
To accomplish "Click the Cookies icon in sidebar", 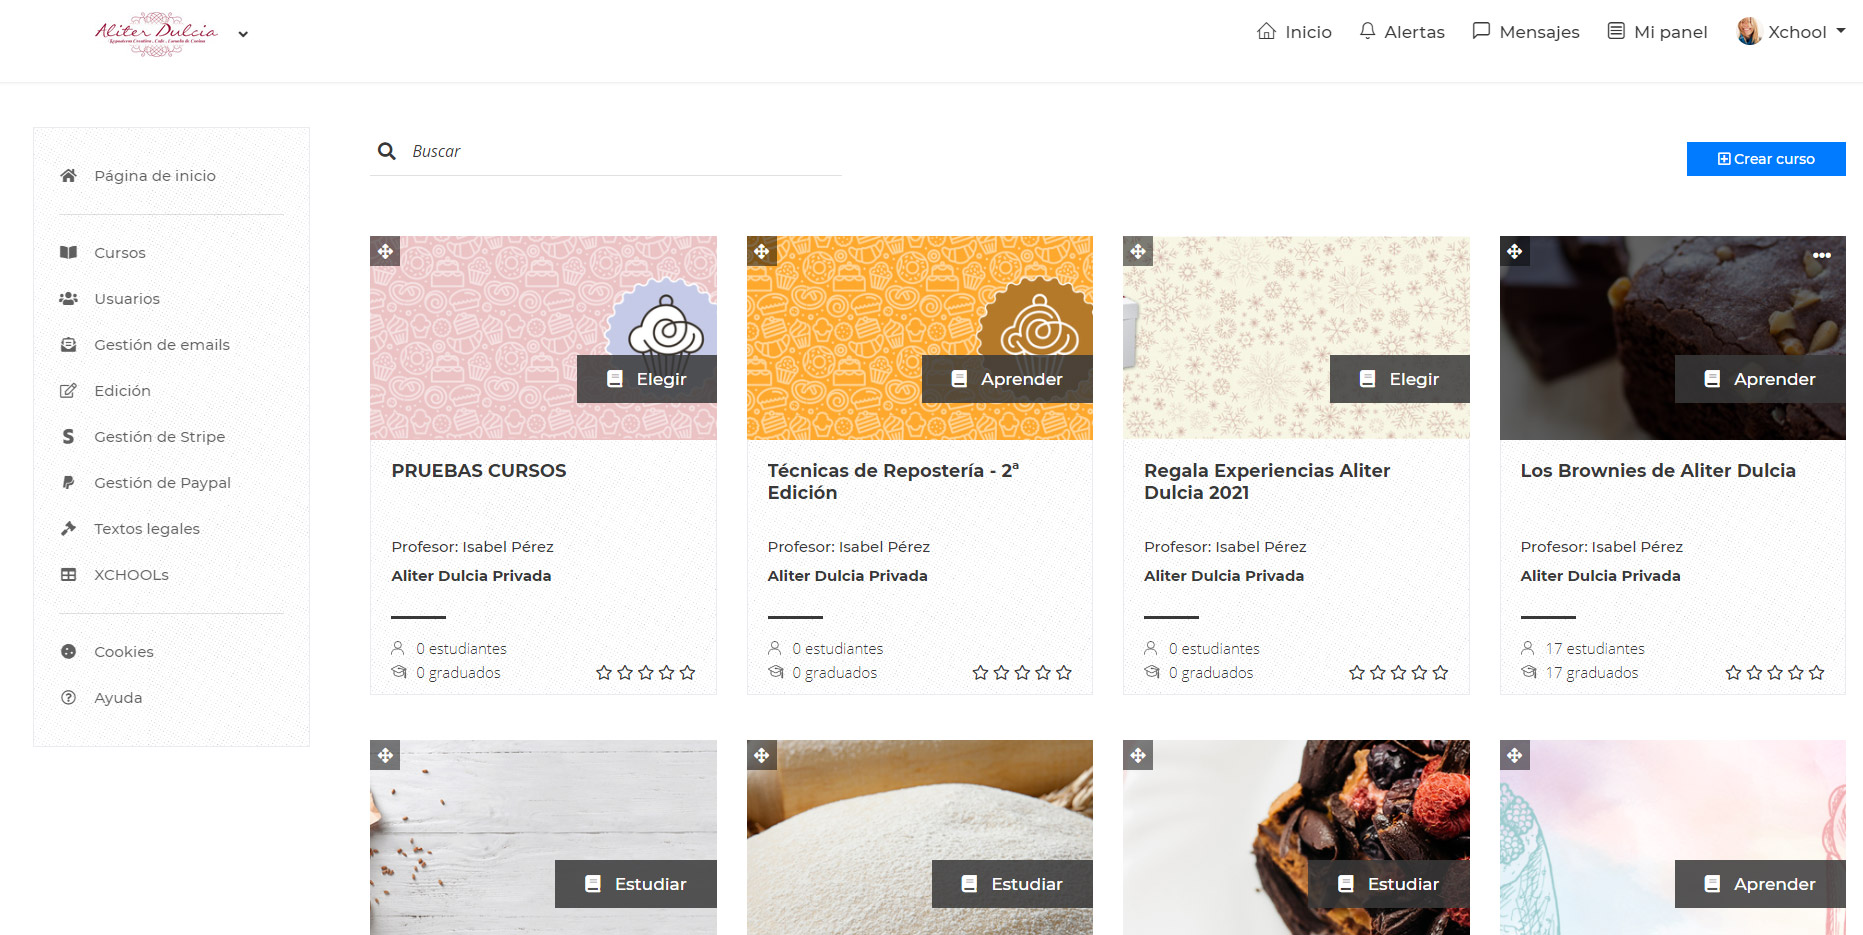I will coord(68,652).
